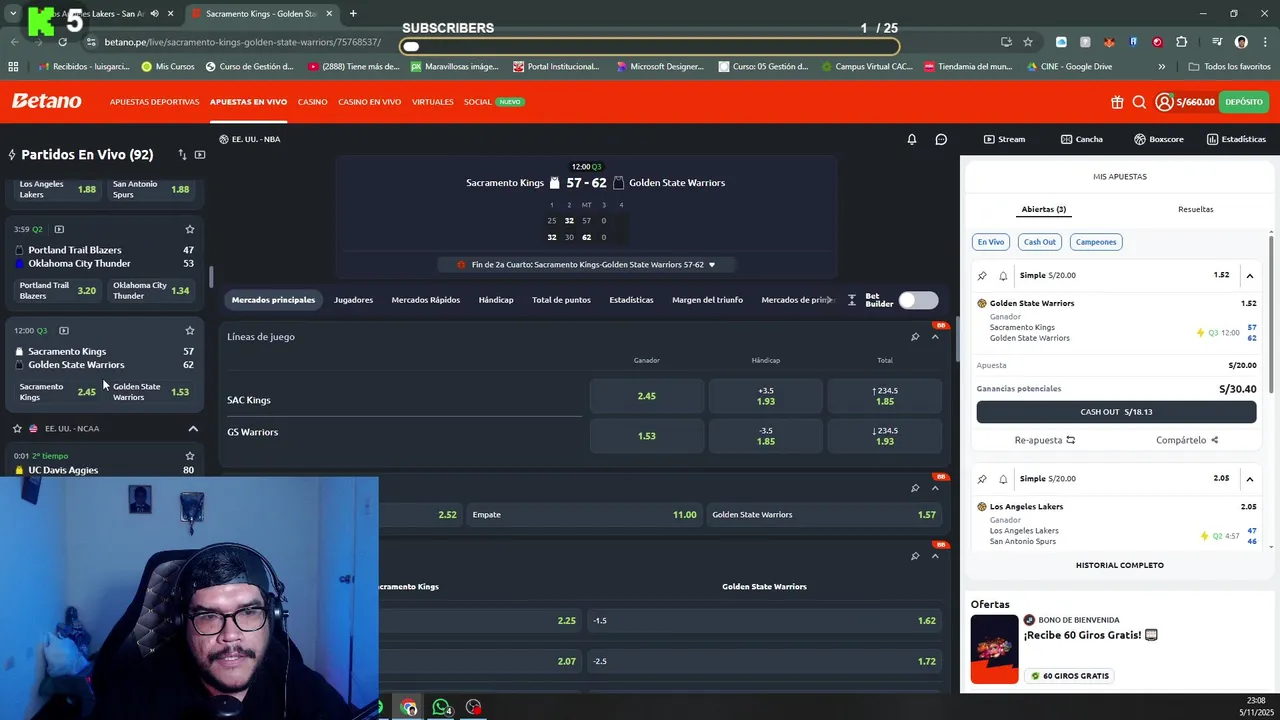
Task: Open the user account balance icon
Action: (1164, 102)
